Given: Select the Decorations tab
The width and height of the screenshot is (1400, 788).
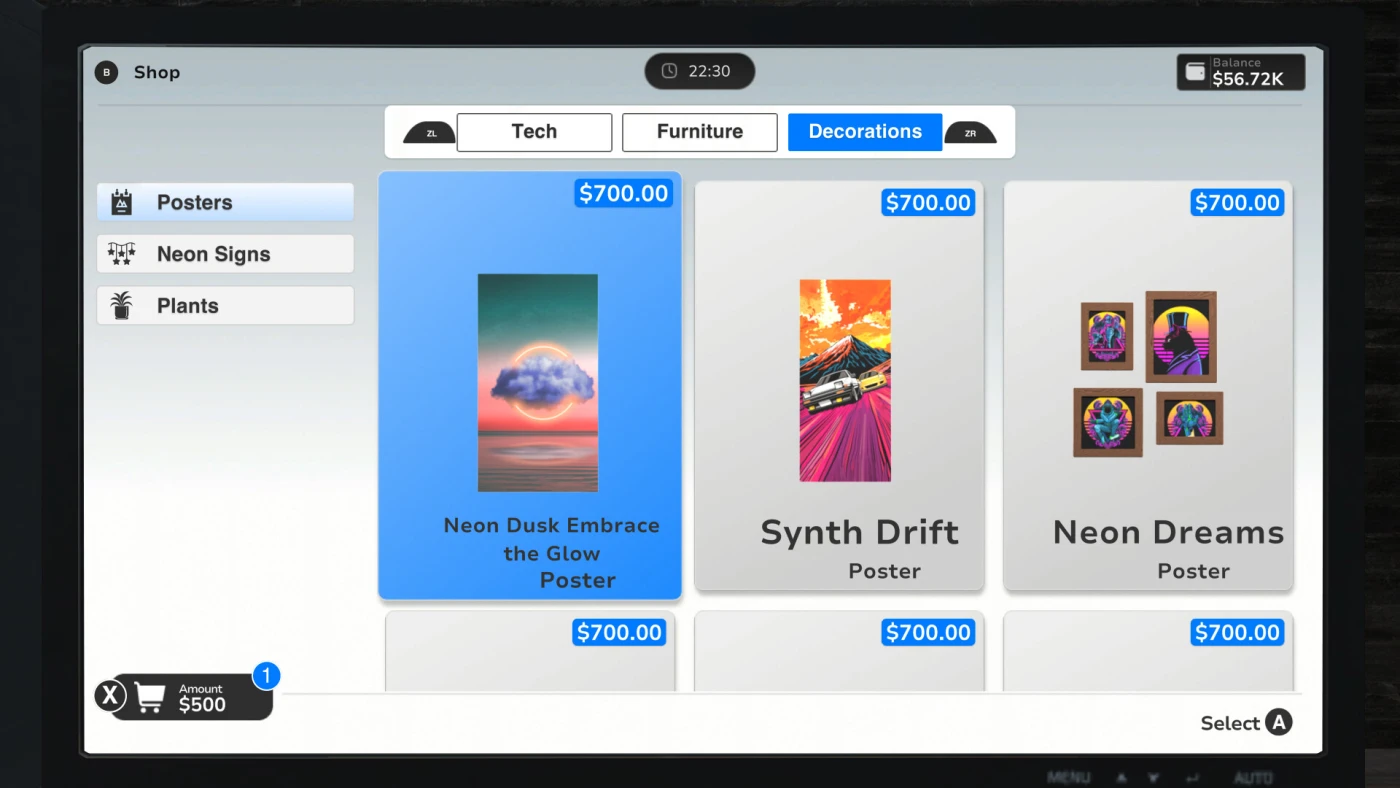Looking at the screenshot, I should [864, 132].
